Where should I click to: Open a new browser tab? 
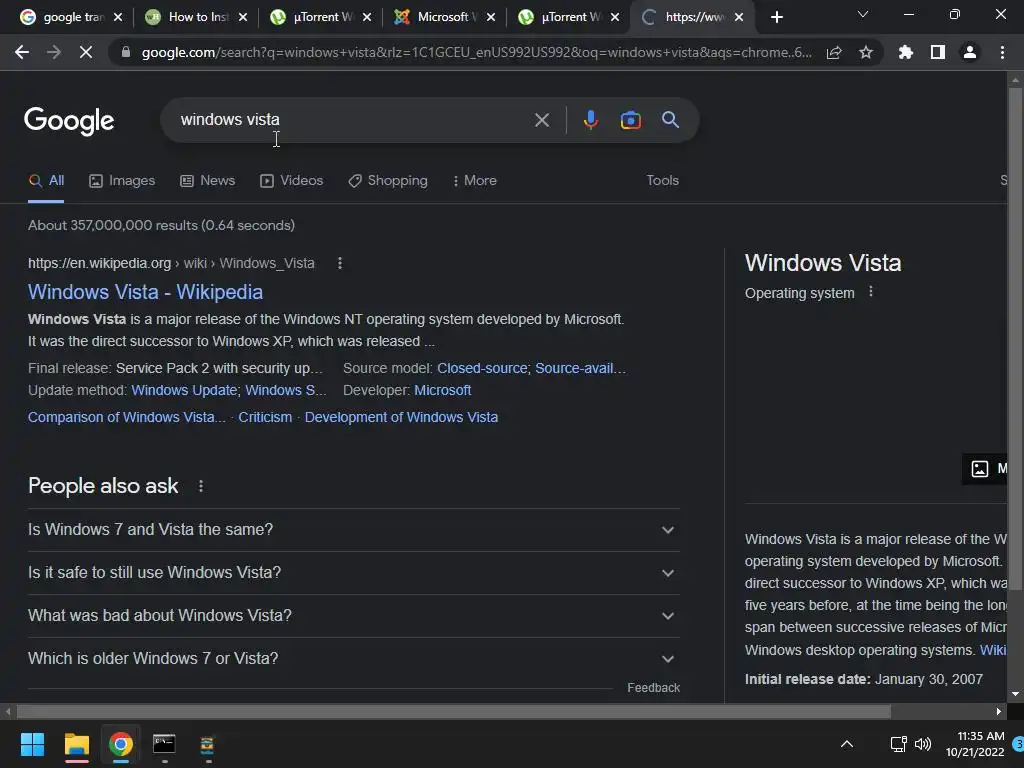coord(776,18)
